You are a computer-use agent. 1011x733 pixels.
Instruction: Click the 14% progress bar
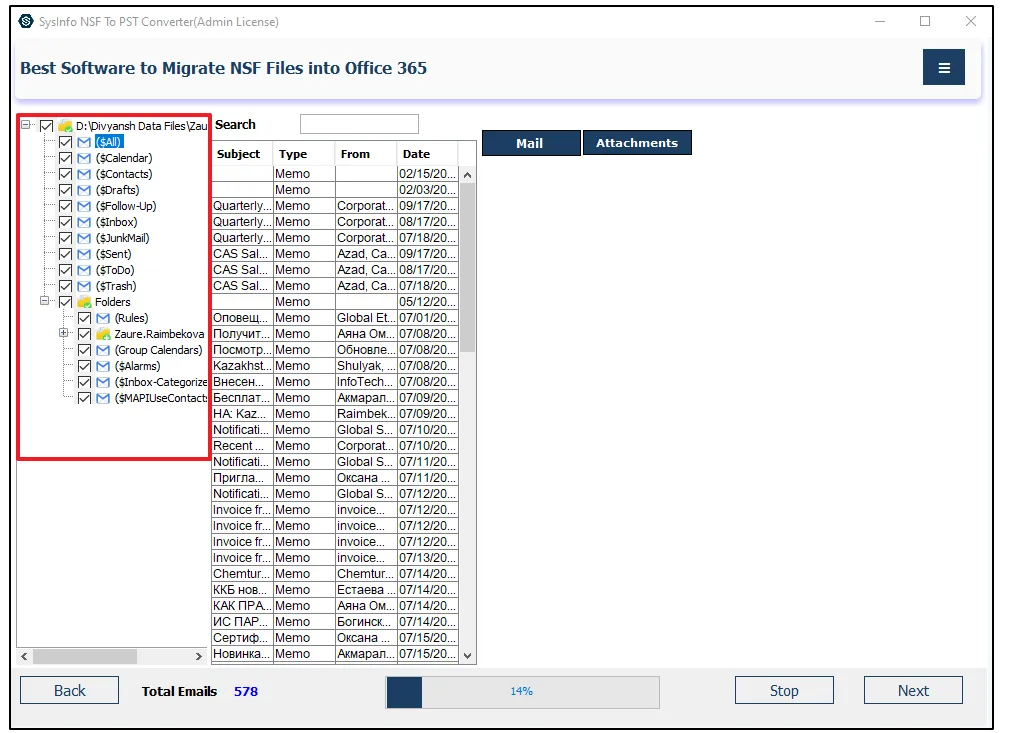[x=522, y=692]
